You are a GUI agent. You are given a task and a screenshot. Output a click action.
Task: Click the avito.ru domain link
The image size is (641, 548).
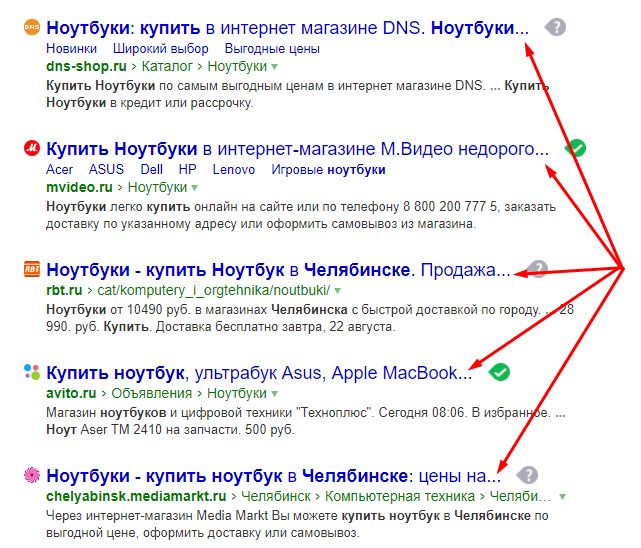(x=71, y=393)
